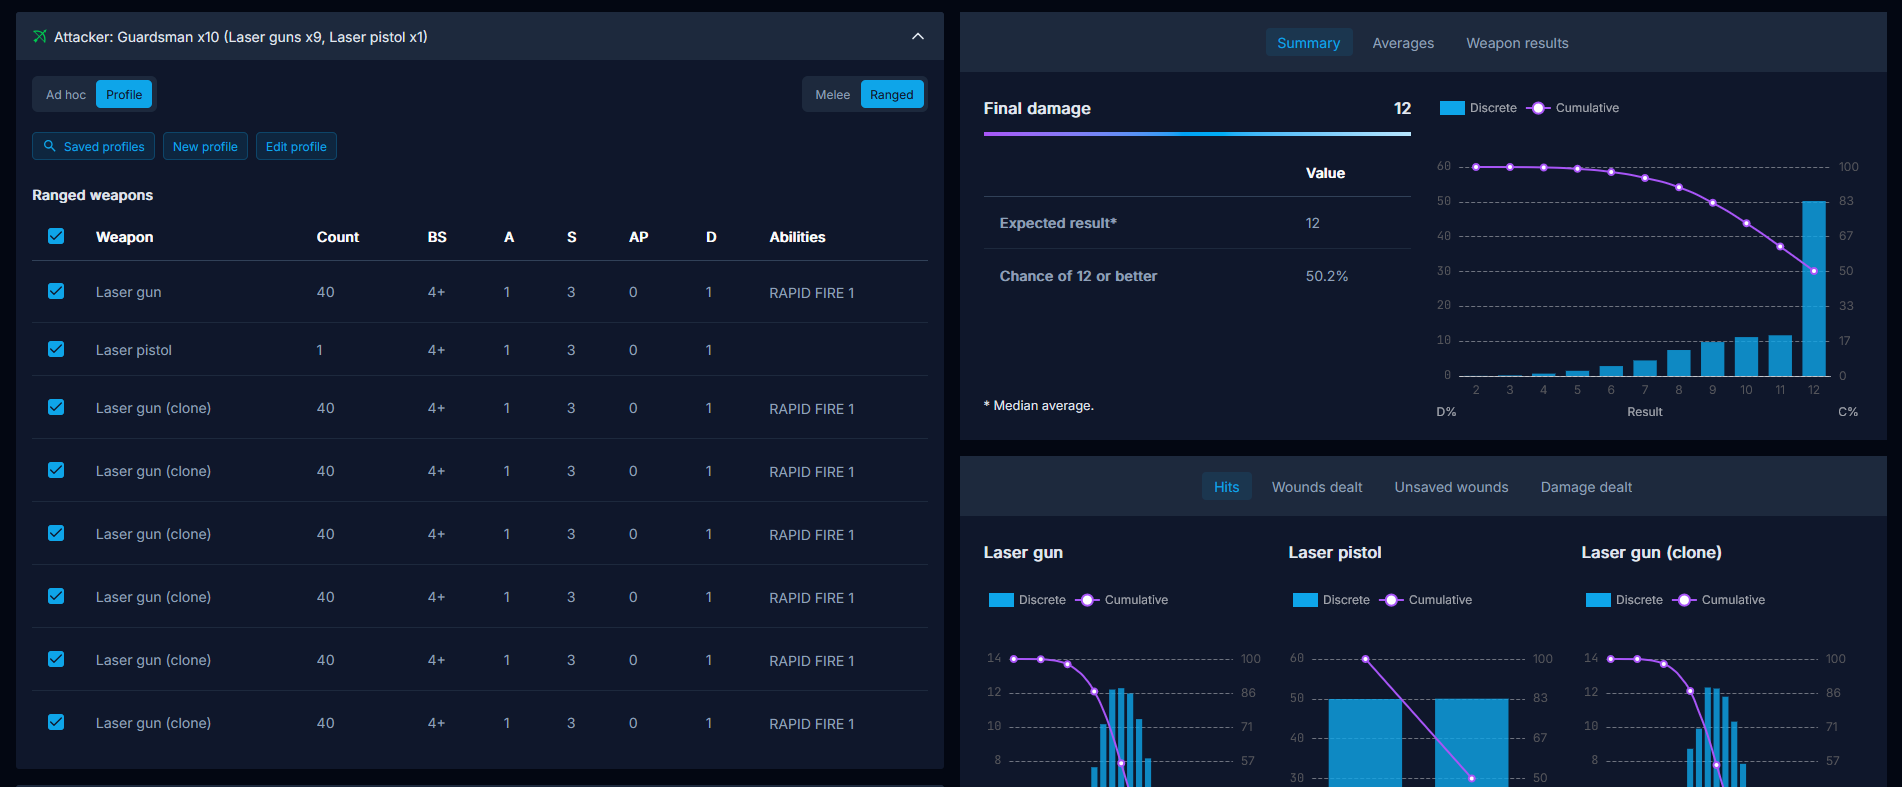Click the Laser pistol count value 1
This screenshot has width=1902, height=787.
coord(320,350)
